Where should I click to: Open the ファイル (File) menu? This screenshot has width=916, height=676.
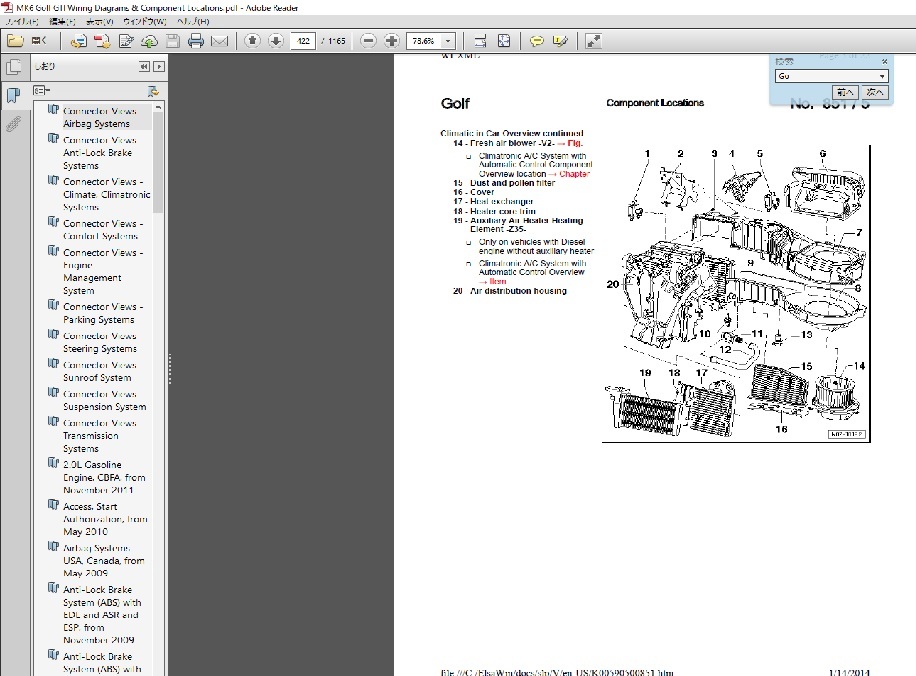22,22
